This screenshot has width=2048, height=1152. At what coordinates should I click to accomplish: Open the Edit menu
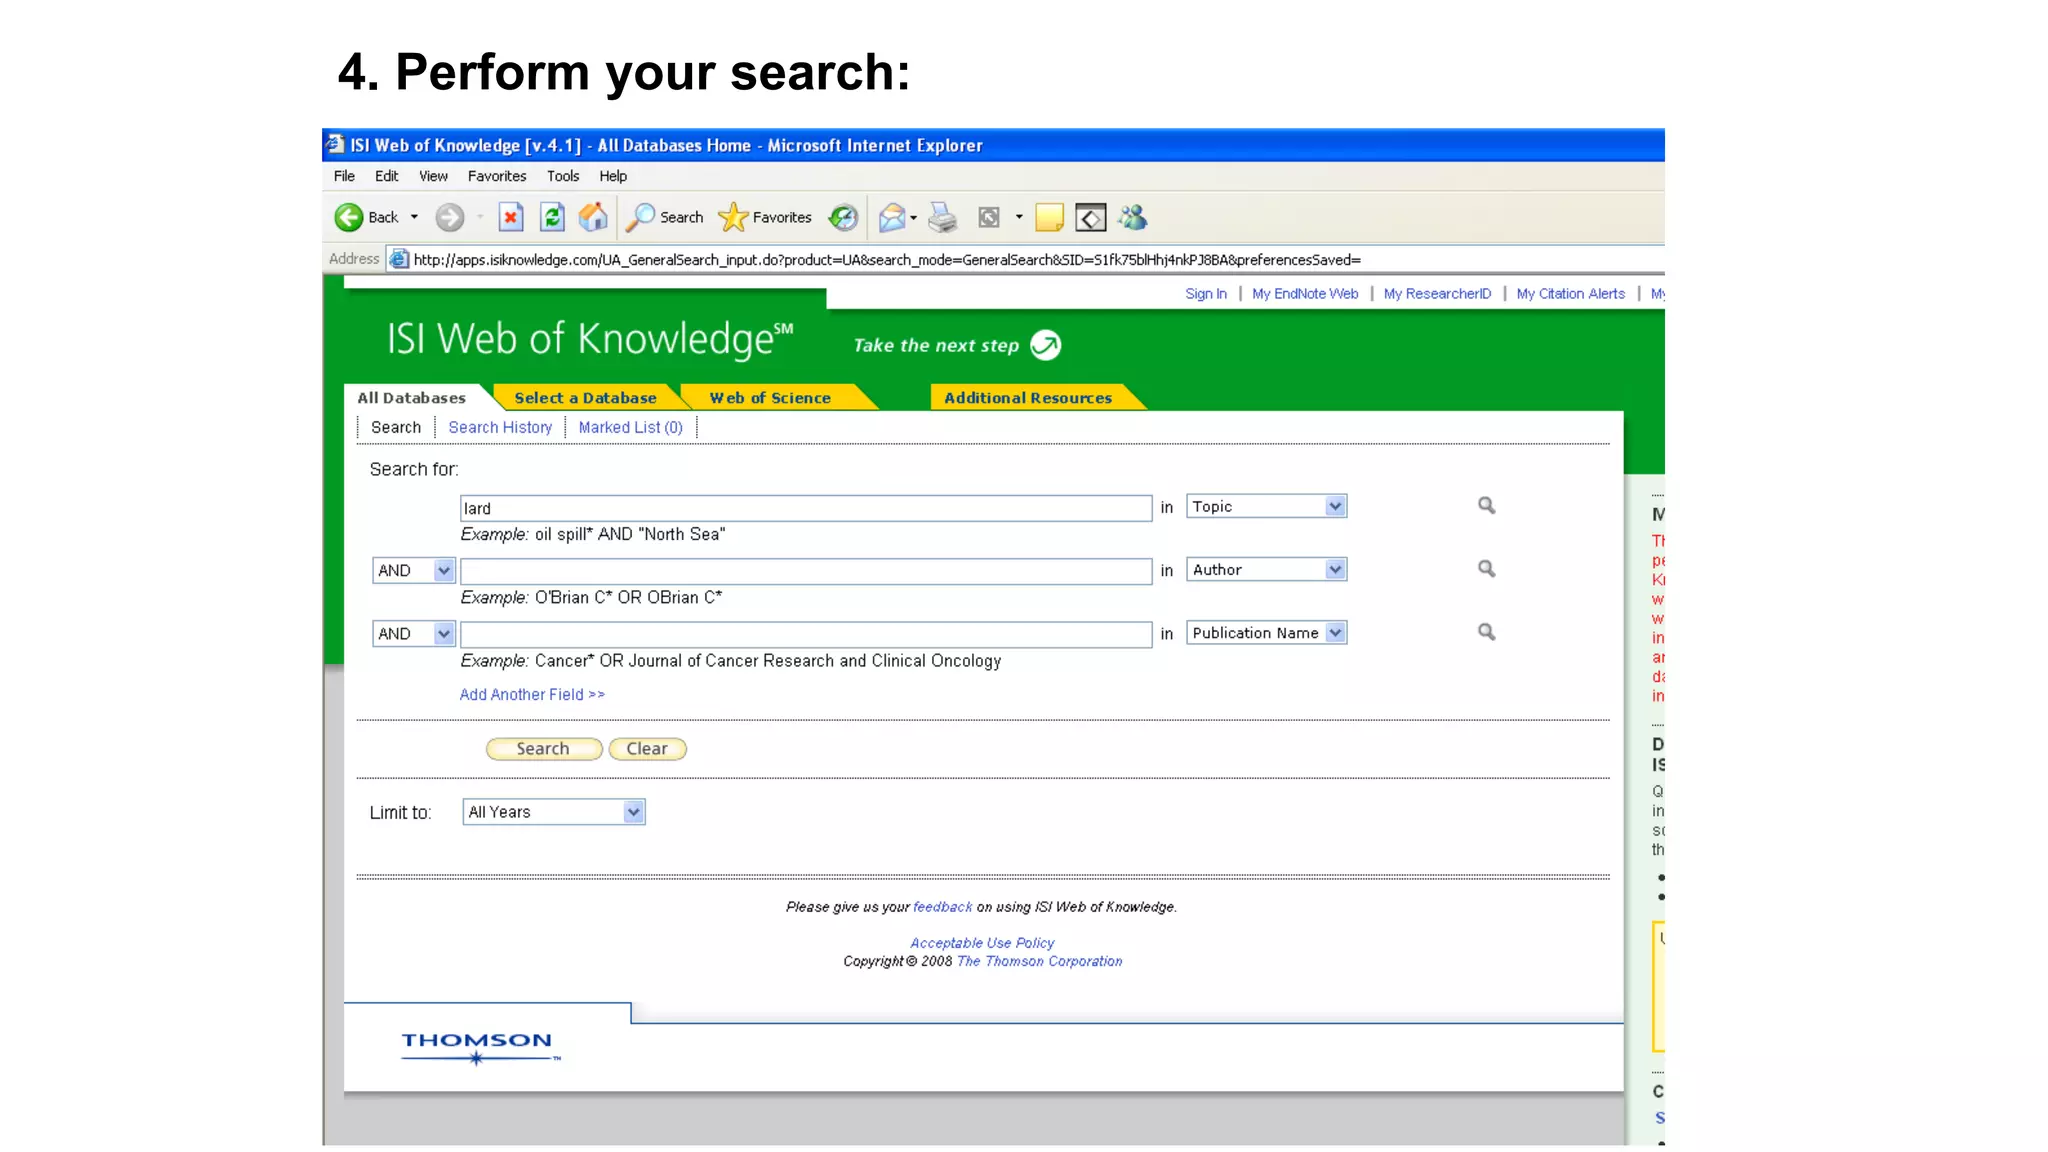[386, 176]
